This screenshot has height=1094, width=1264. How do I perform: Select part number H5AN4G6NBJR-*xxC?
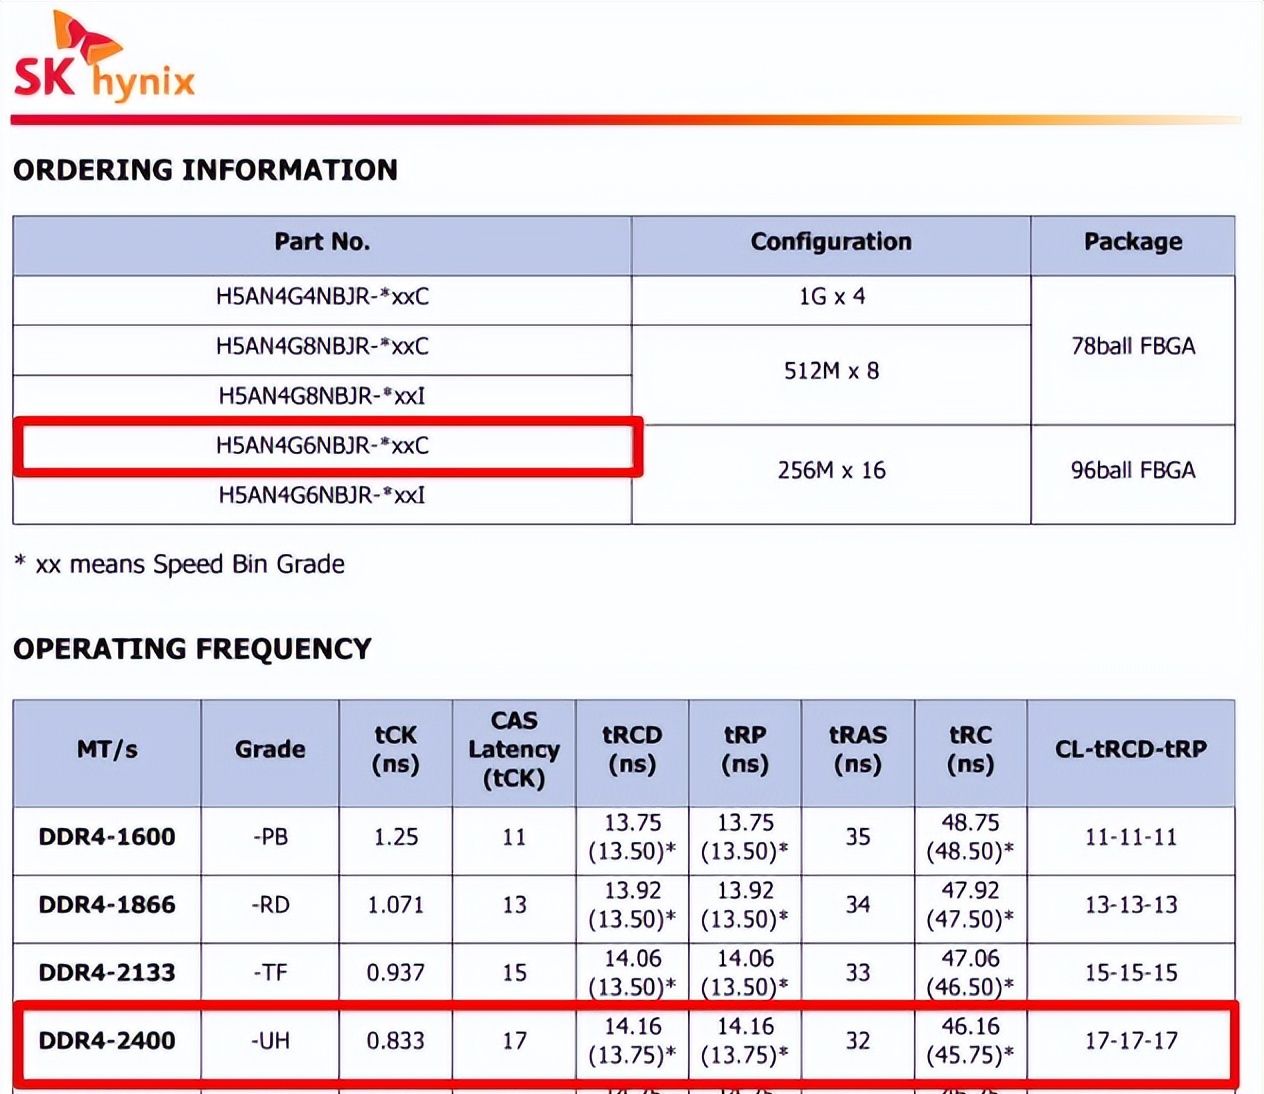pos(322,446)
